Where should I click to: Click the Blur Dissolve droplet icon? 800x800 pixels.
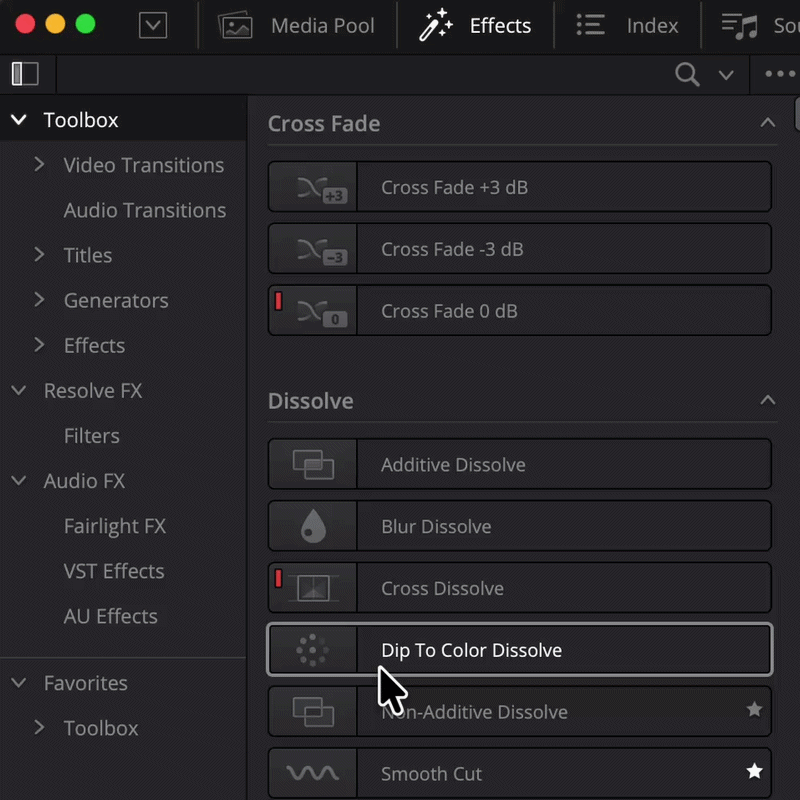click(313, 527)
